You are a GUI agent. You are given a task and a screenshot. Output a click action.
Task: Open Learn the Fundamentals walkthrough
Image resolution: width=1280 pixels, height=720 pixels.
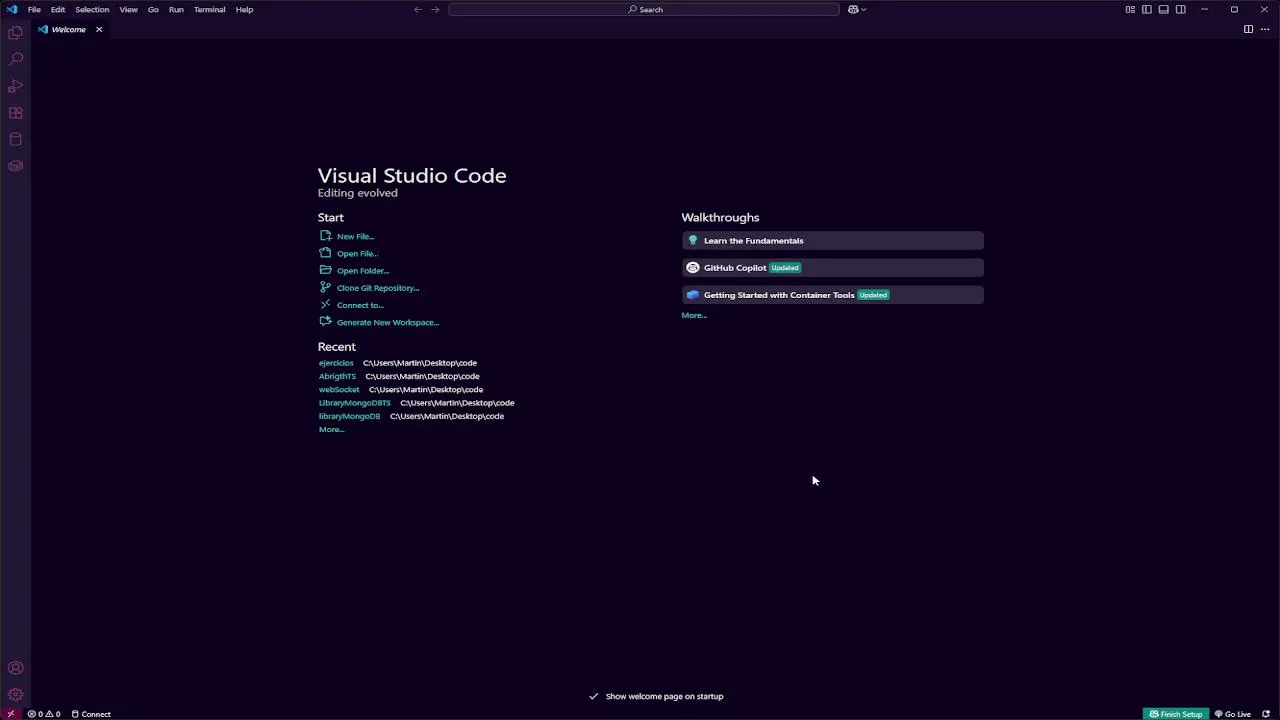point(832,241)
